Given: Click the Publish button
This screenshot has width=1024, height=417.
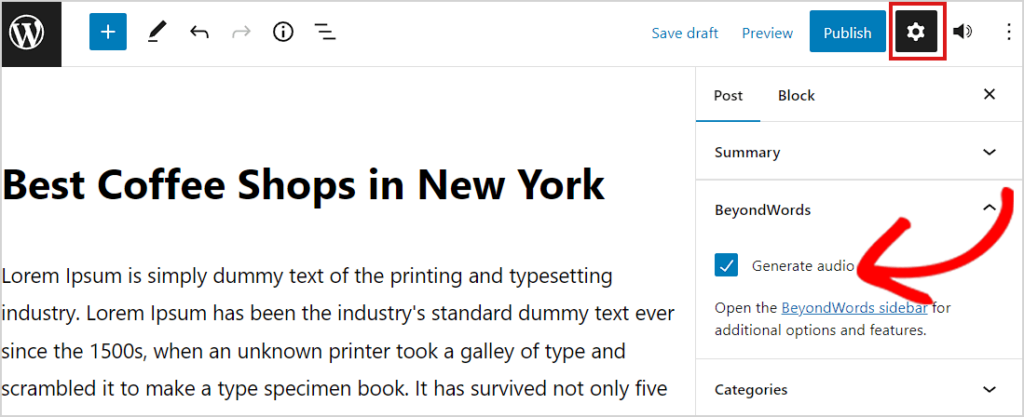Looking at the screenshot, I should coord(847,33).
